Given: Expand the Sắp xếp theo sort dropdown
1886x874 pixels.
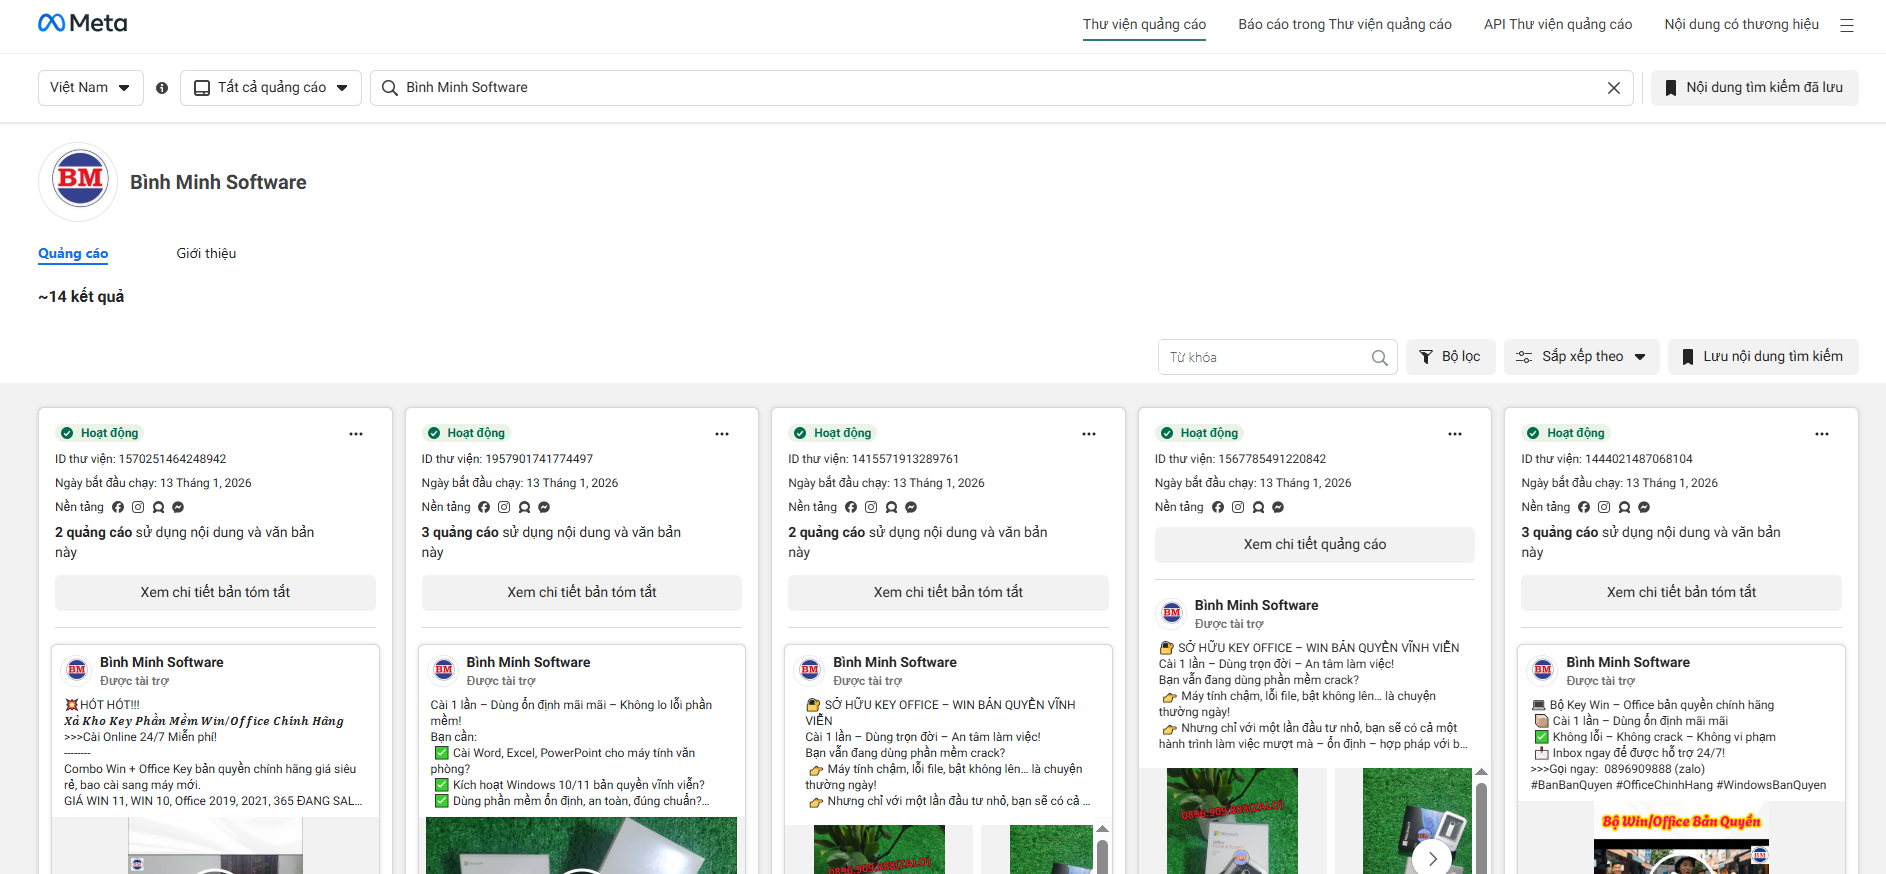Looking at the screenshot, I should 1581,357.
